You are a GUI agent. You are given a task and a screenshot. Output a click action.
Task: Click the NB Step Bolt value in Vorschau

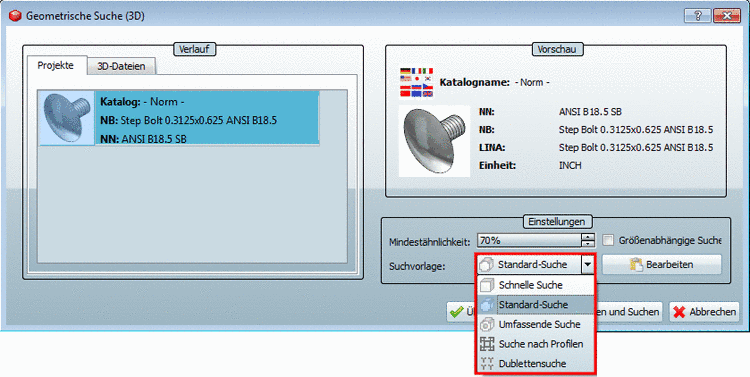click(636, 130)
